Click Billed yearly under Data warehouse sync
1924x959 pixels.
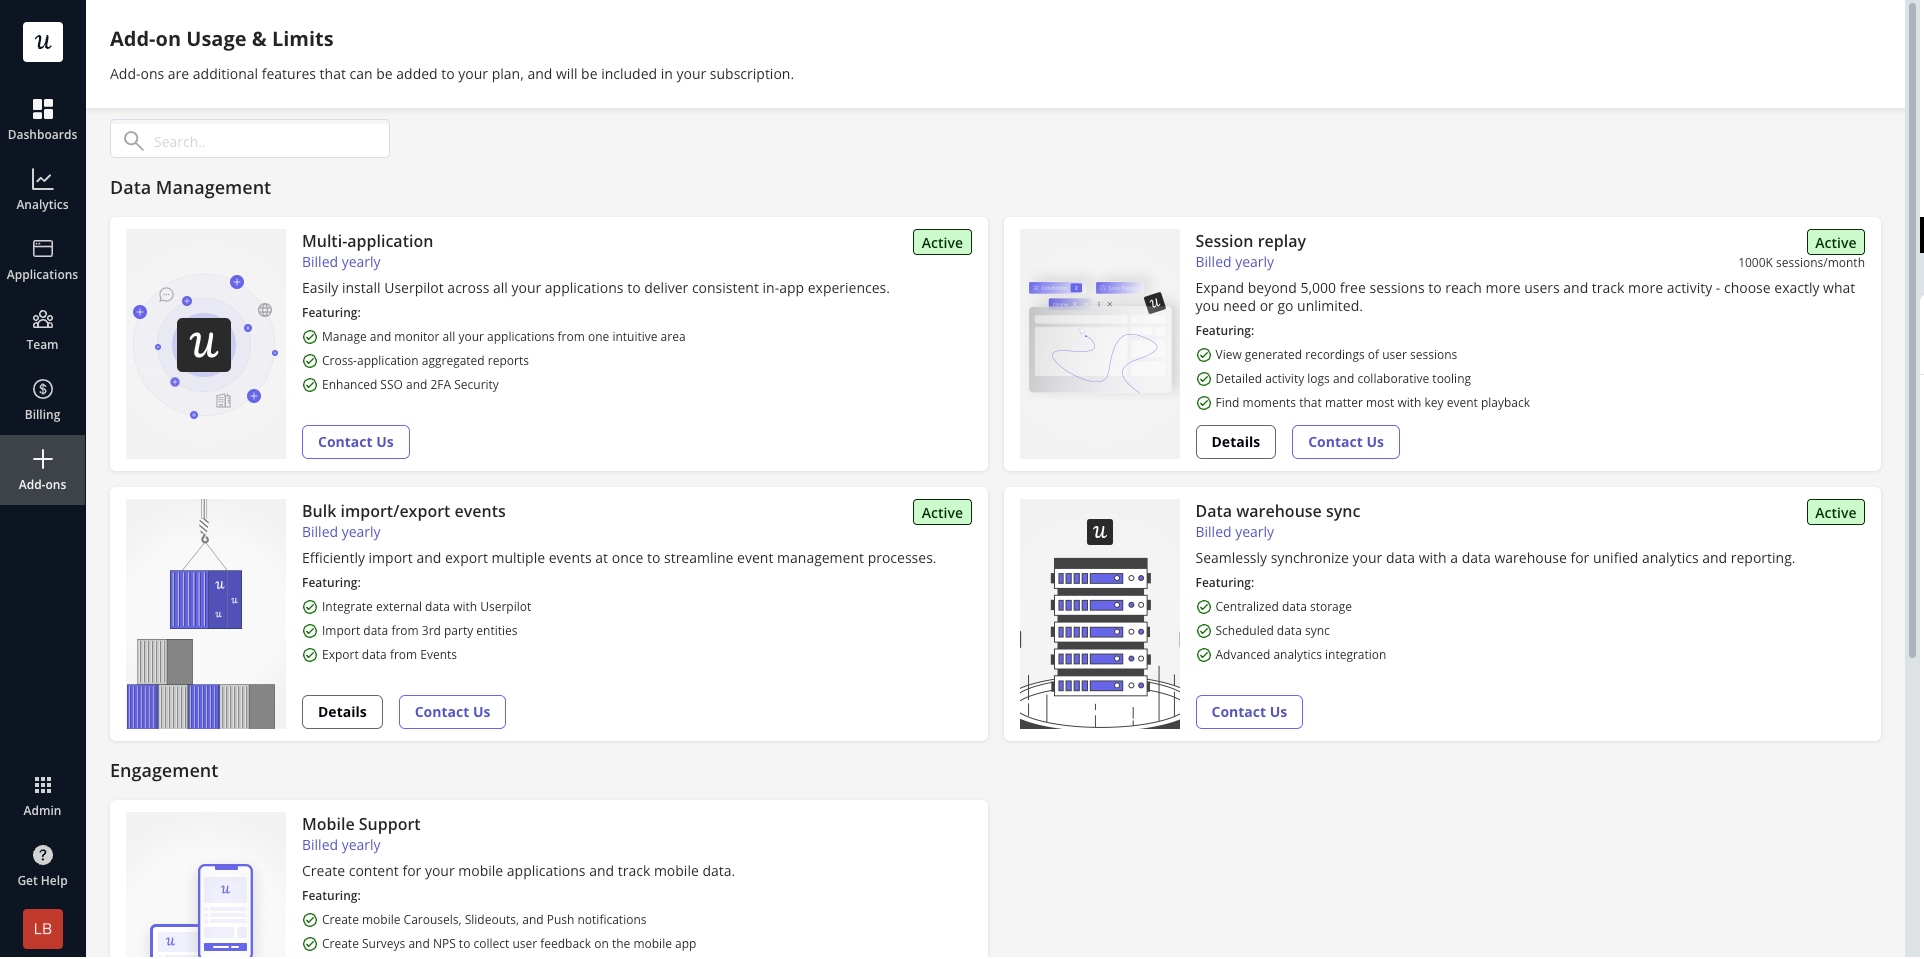pos(1234,532)
